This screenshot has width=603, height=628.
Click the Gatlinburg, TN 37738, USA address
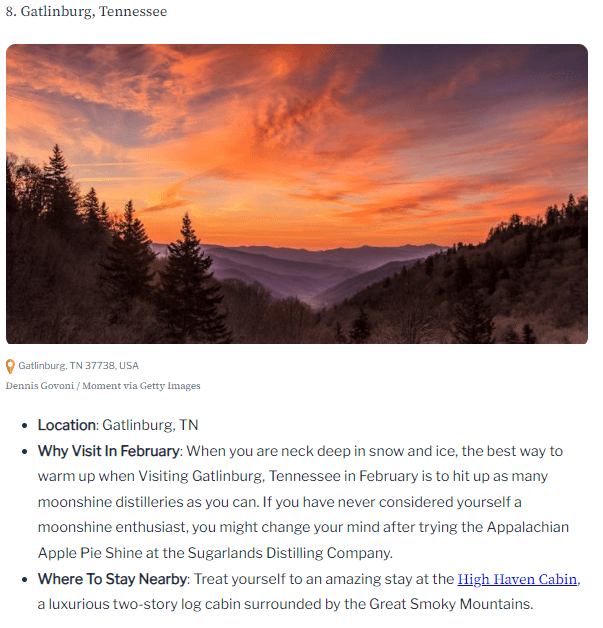tap(78, 366)
